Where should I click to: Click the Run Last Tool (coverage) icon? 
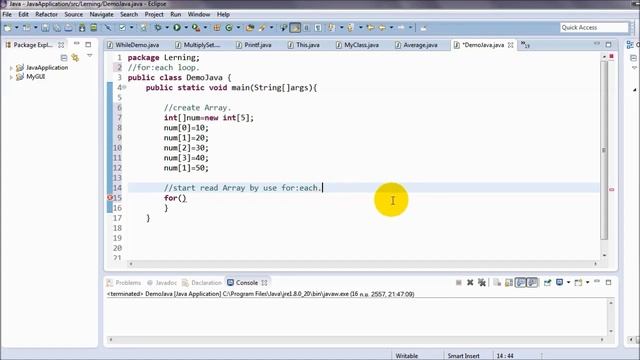click(196, 28)
